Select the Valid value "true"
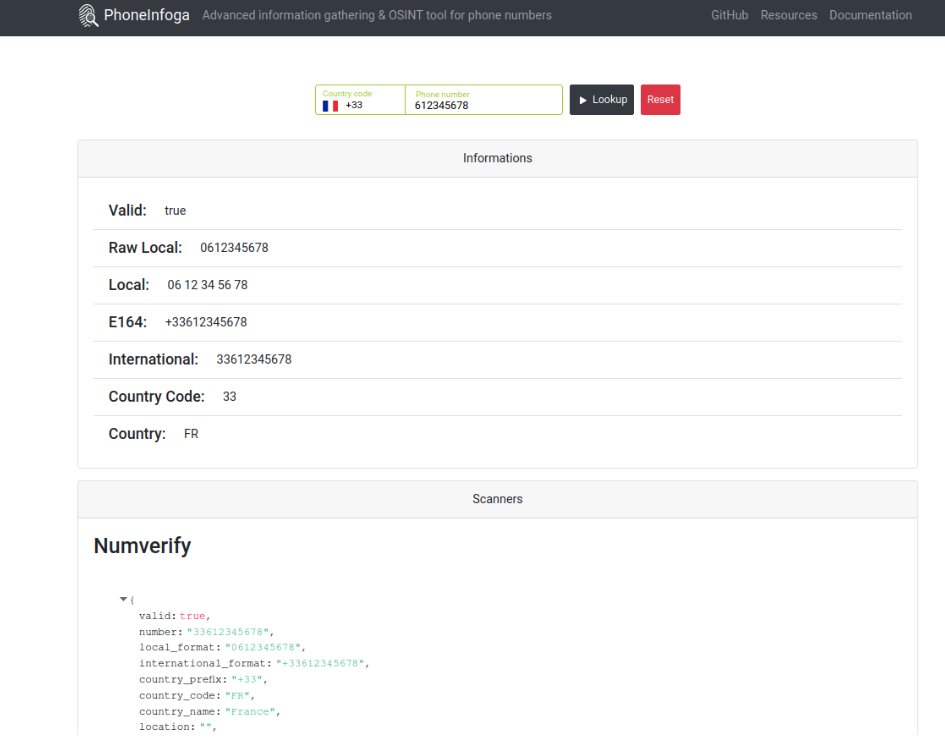Viewport: 945px width, 744px height. 175,211
